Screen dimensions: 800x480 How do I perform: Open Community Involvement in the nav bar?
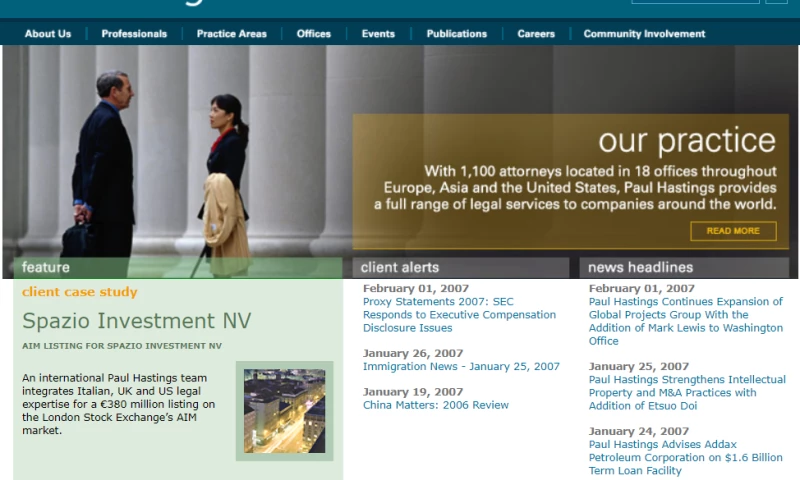tap(644, 34)
